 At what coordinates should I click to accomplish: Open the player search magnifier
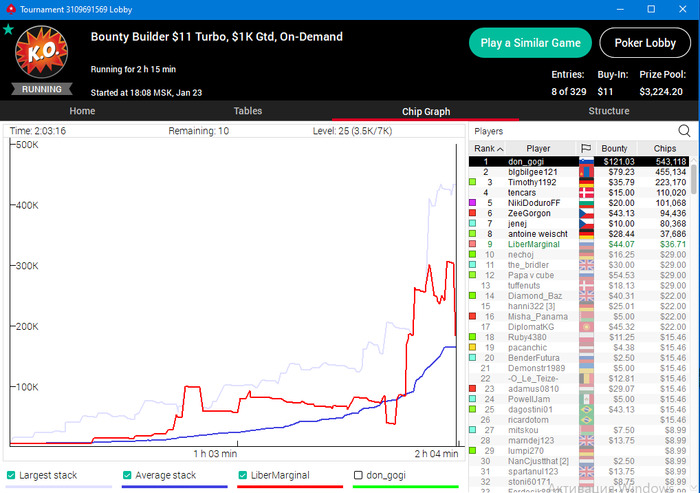pyautogui.click(x=684, y=131)
